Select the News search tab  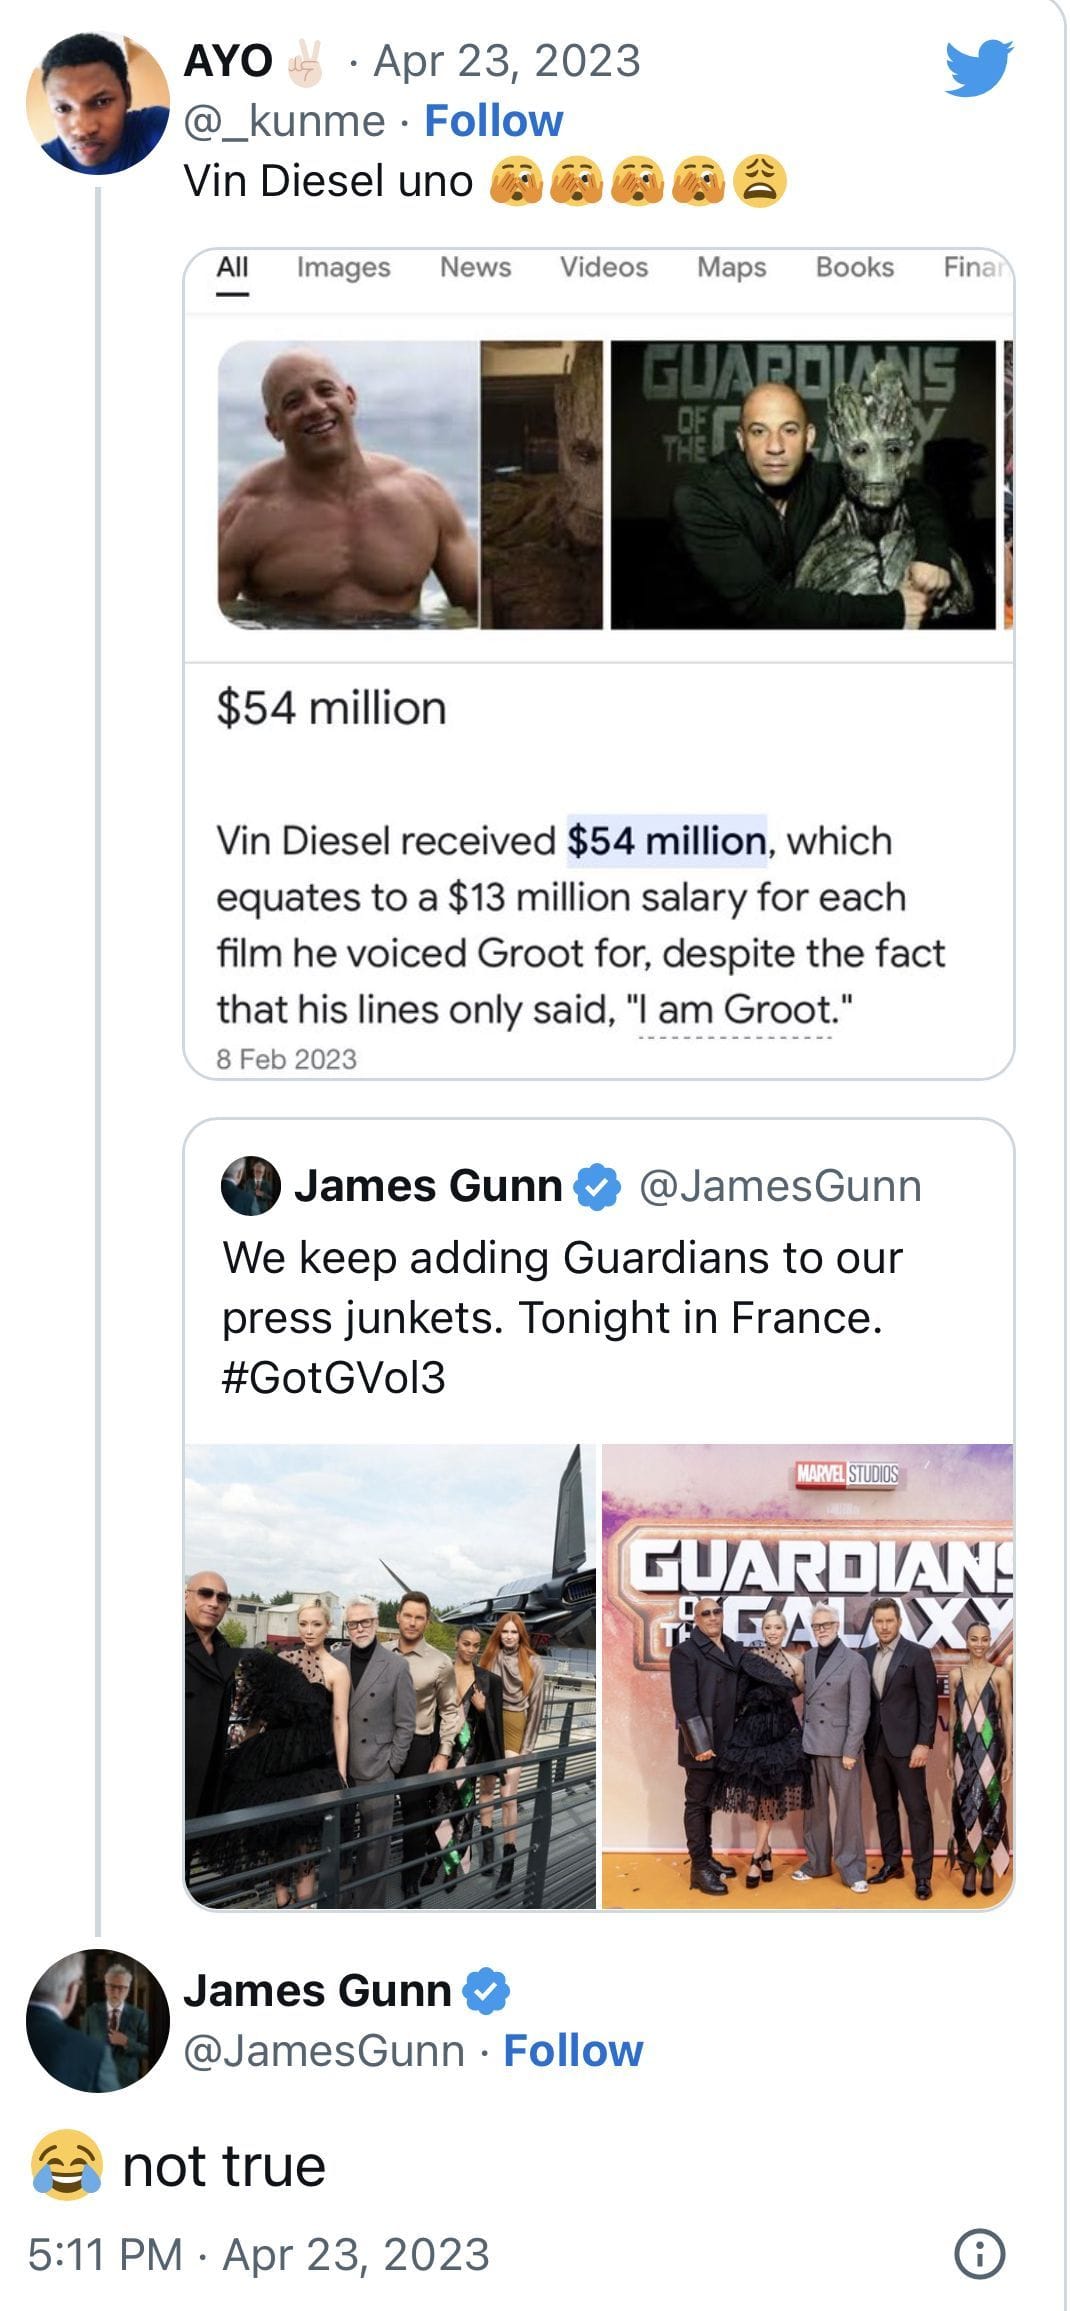point(476,267)
